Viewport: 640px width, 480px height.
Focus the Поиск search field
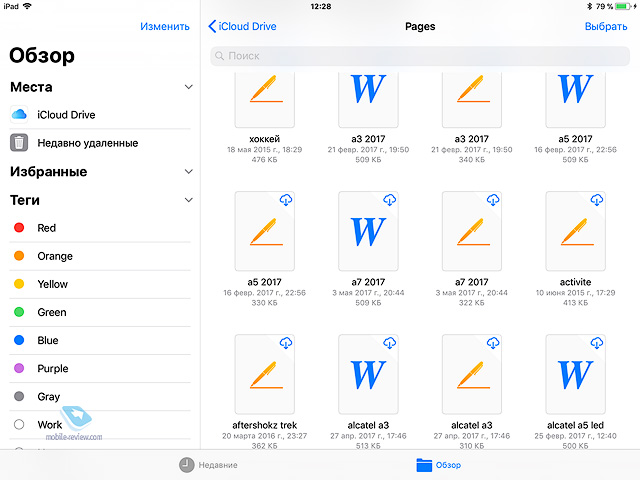coord(420,56)
